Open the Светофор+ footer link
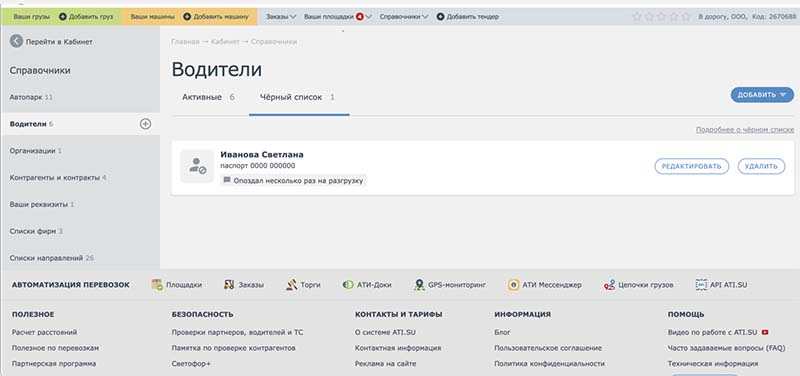The height and width of the screenshot is (376, 800). 191,364
